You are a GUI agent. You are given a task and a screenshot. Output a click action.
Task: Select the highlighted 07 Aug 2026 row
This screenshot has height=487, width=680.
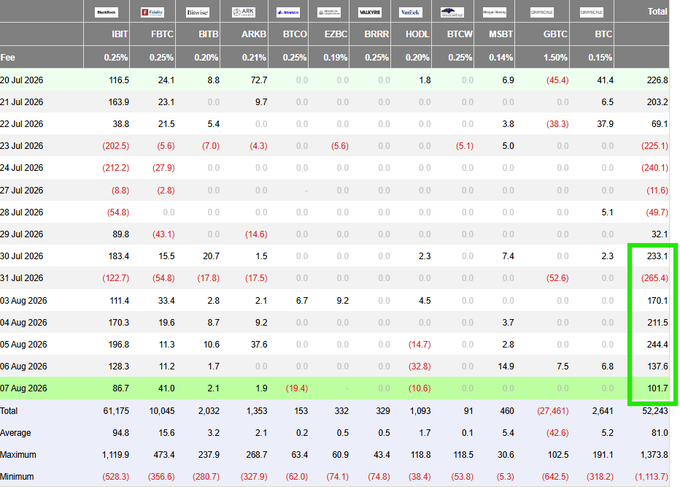(334, 388)
